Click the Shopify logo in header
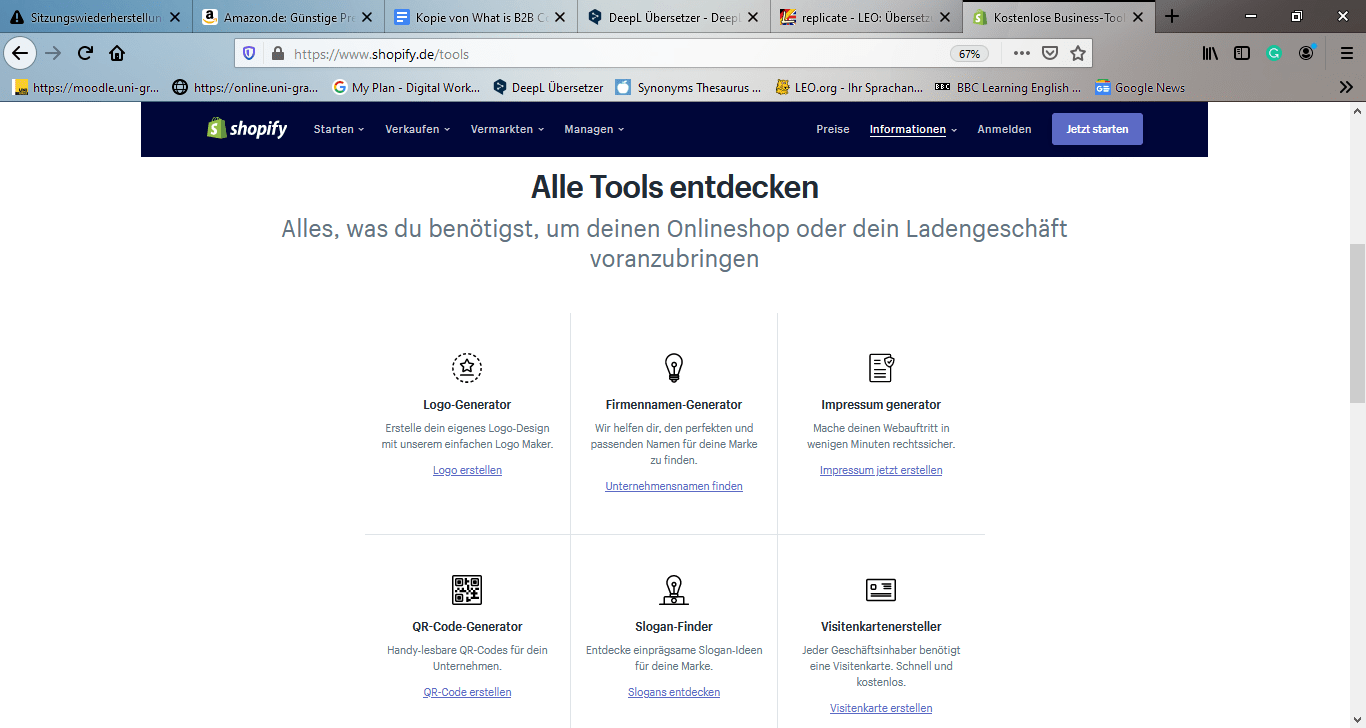The width and height of the screenshot is (1366, 728). point(247,129)
